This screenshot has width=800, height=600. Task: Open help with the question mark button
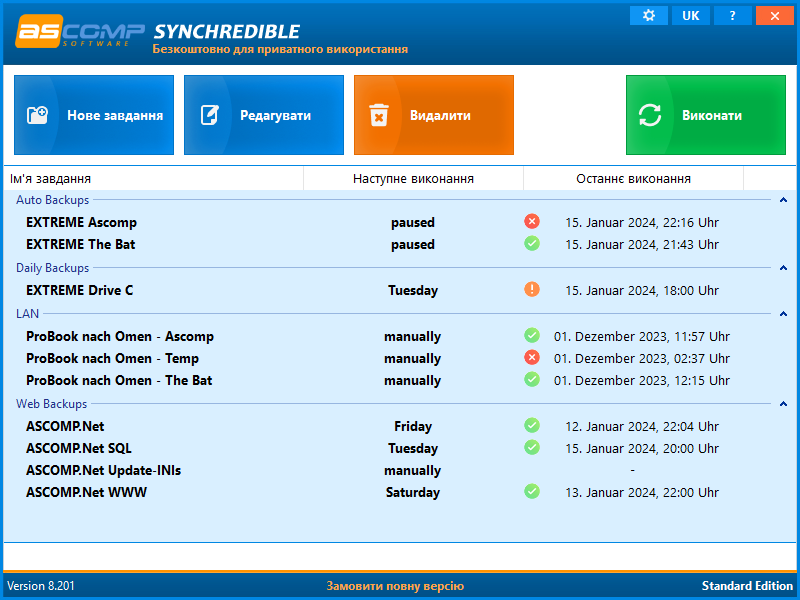(733, 15)
